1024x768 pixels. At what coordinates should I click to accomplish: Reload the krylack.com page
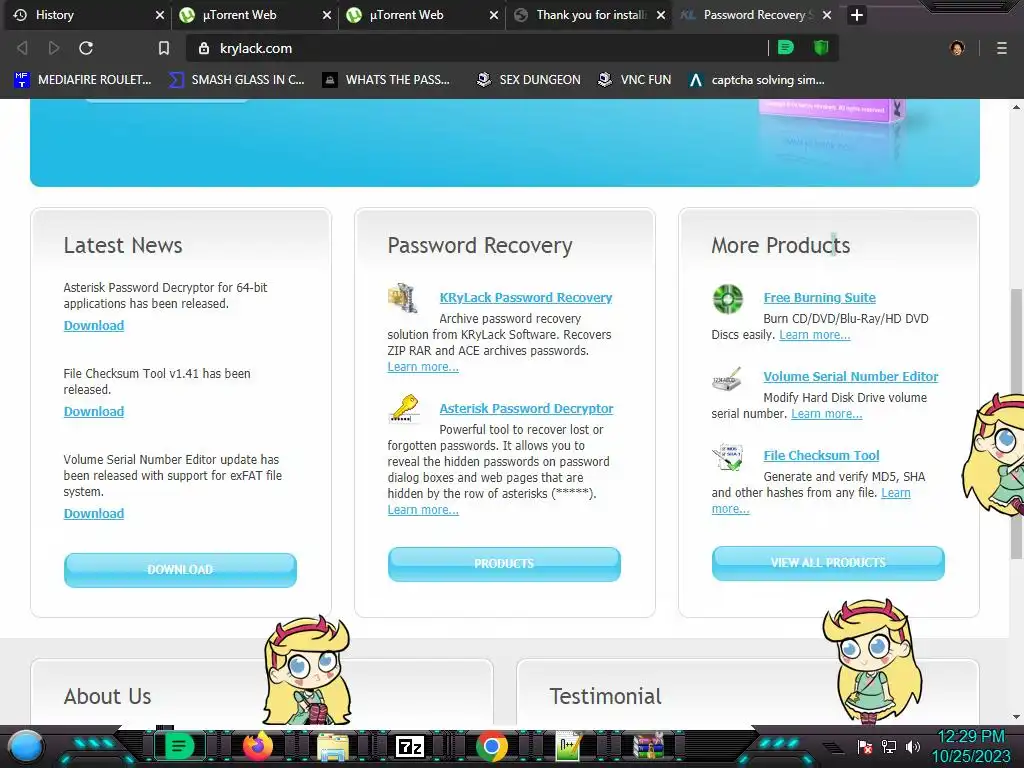tap(86, 48)
